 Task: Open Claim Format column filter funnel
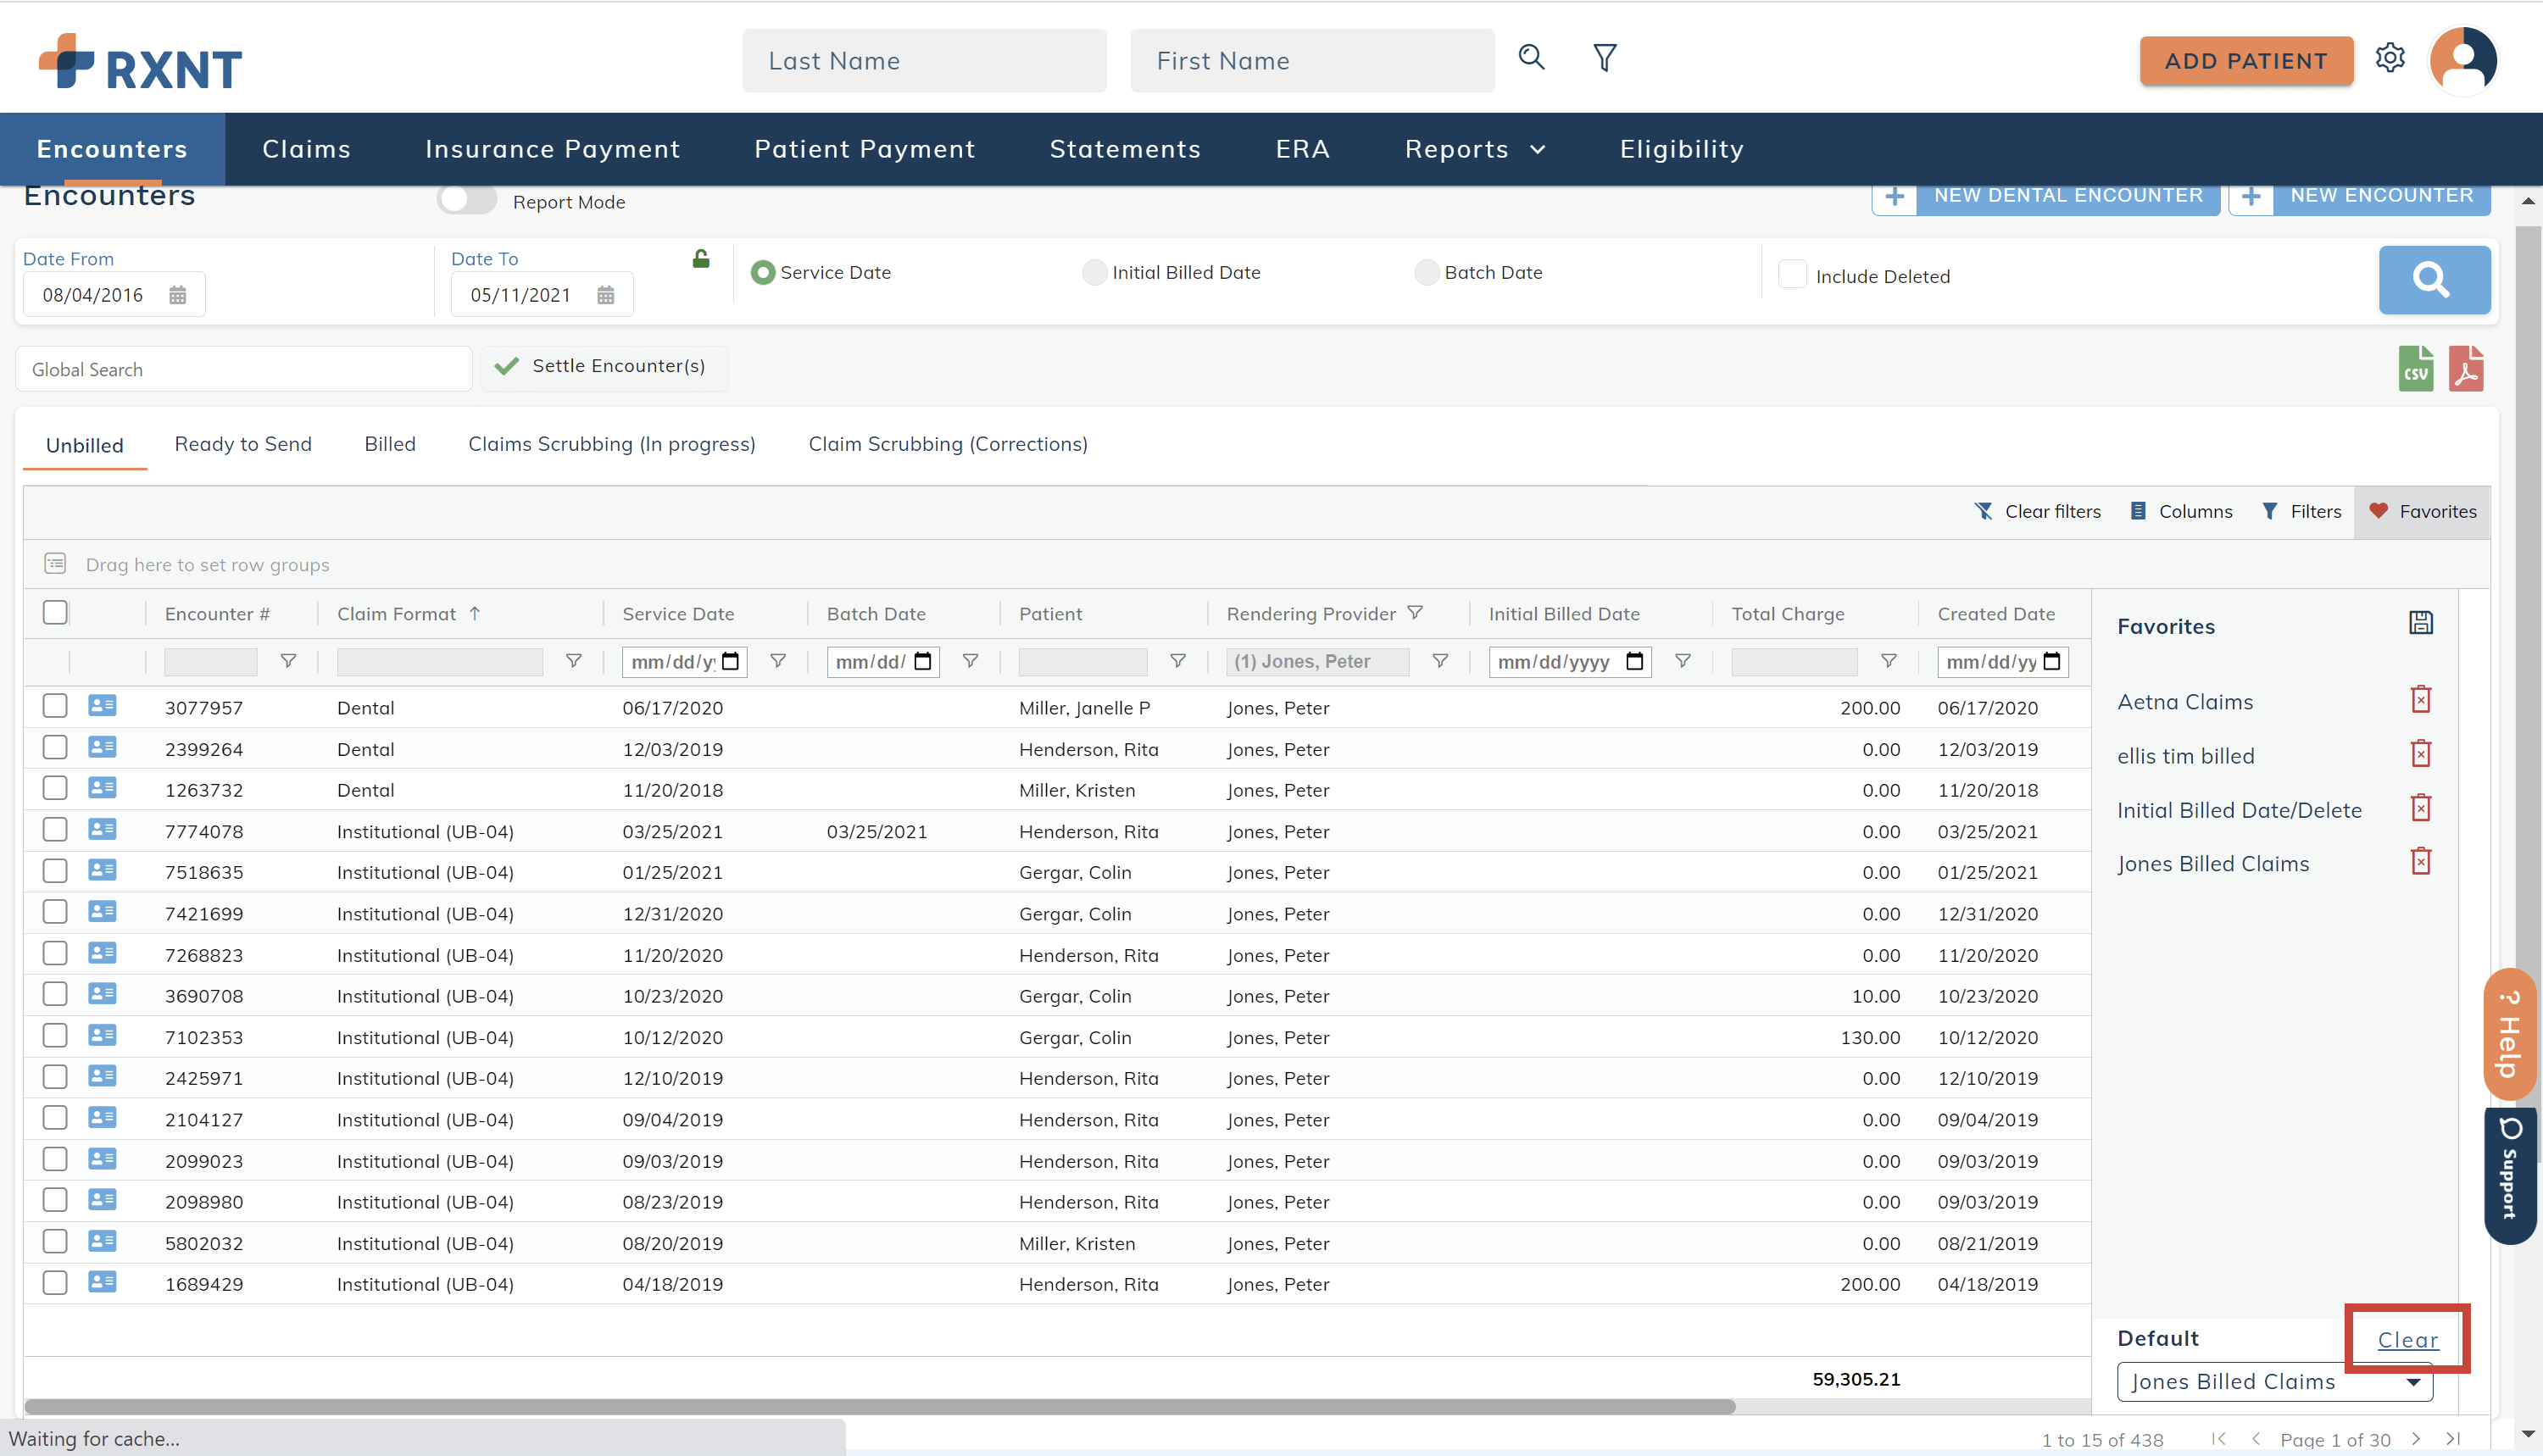(x=574, y=661)
